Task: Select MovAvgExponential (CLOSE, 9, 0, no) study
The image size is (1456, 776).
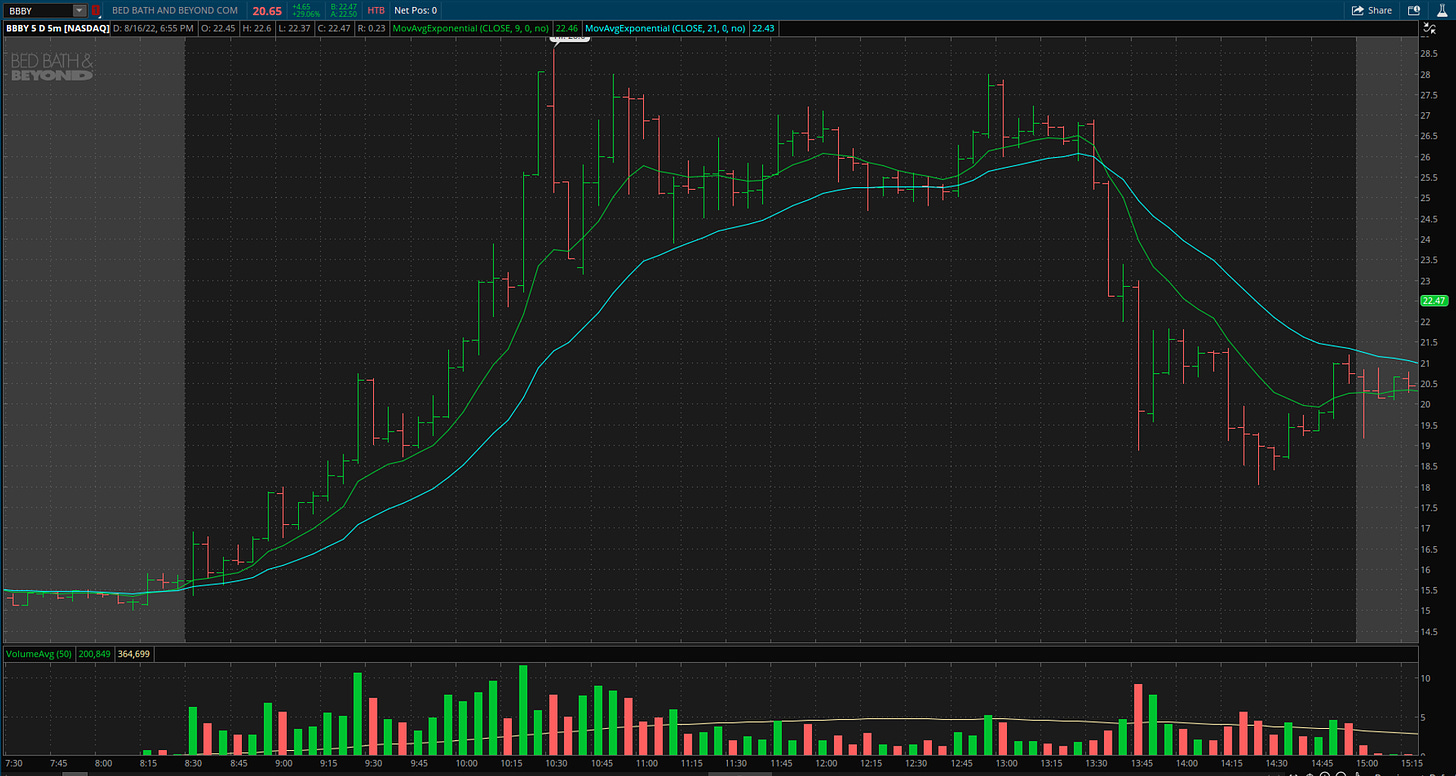Action: [470, 28]
